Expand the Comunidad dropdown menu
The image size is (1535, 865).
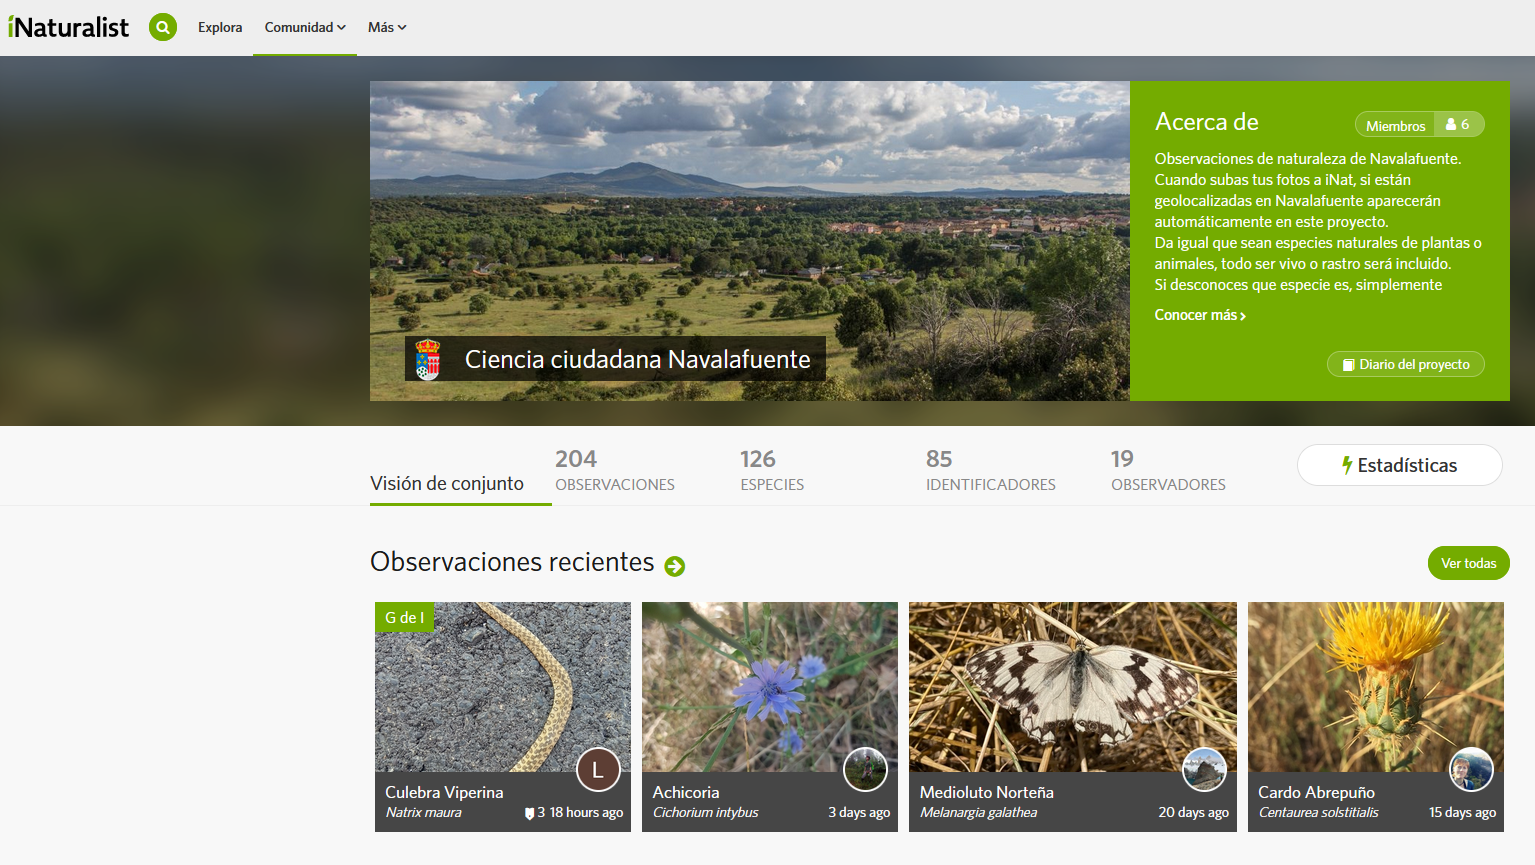click(x=305, y=27)
